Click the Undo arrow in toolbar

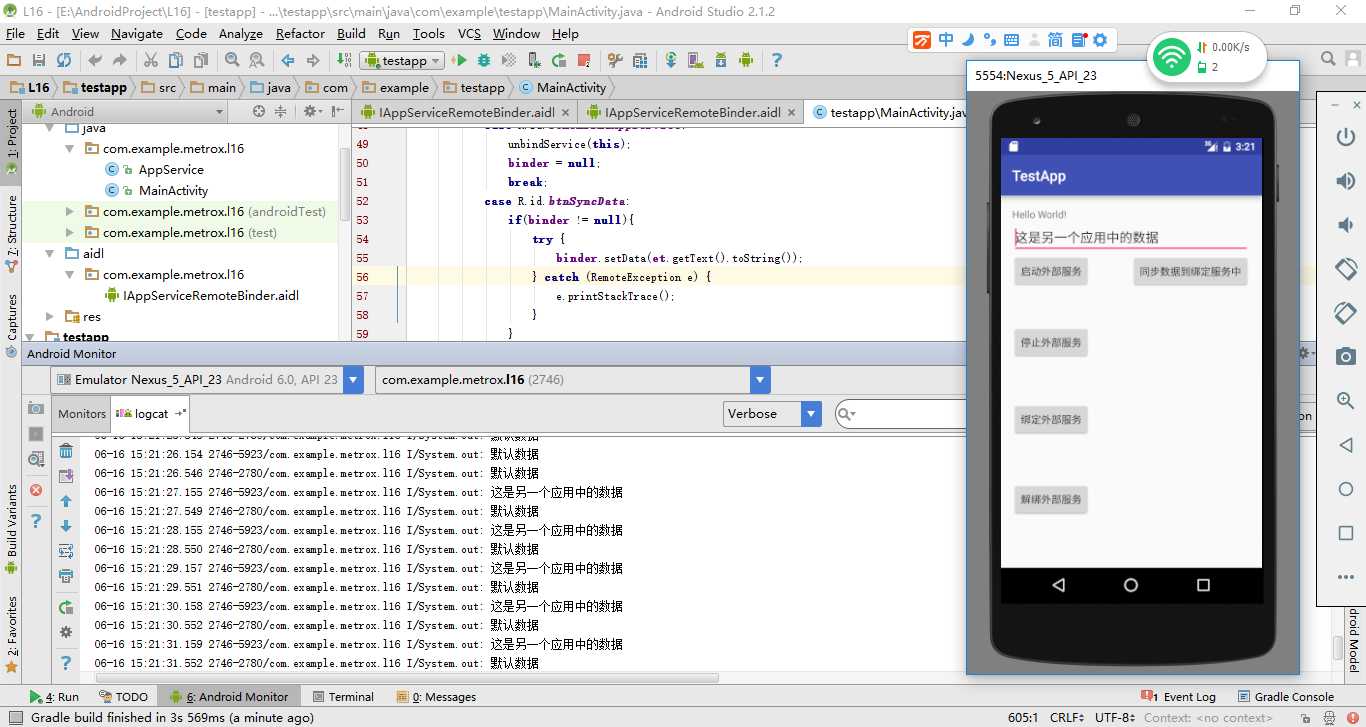(x=94, y=60)
